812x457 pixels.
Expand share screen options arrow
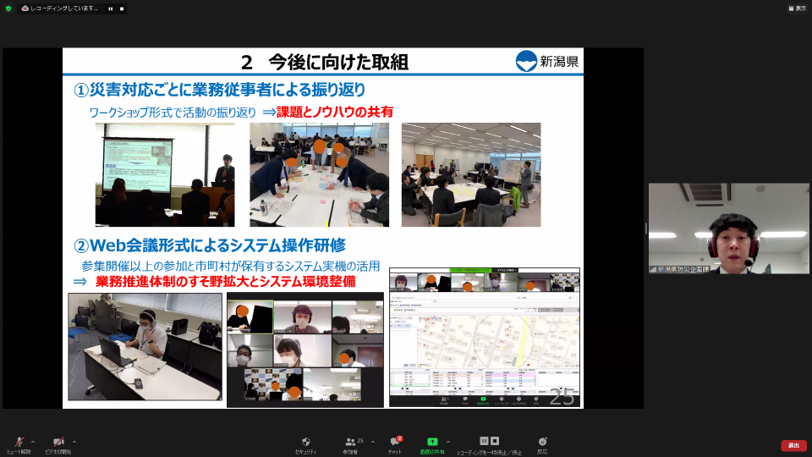point(448,441)
